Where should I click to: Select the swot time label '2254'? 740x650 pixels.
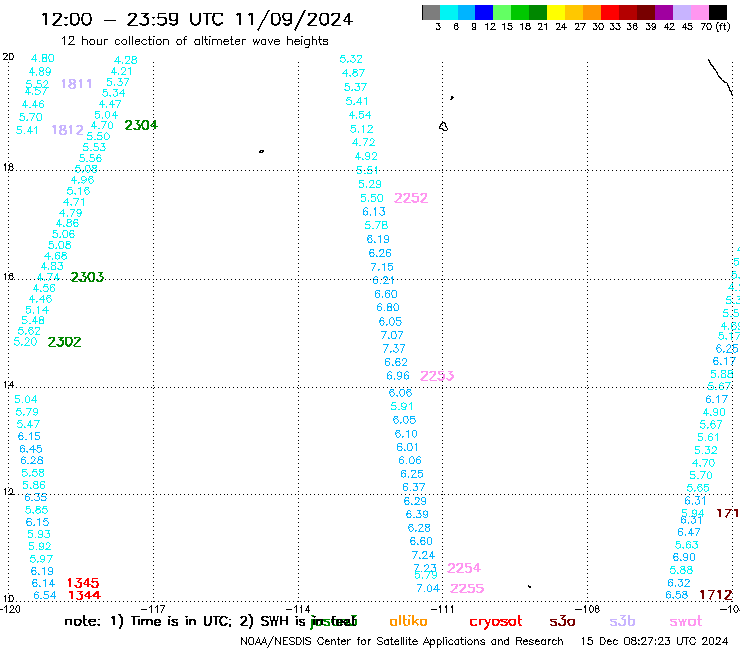tap(464, 568)
